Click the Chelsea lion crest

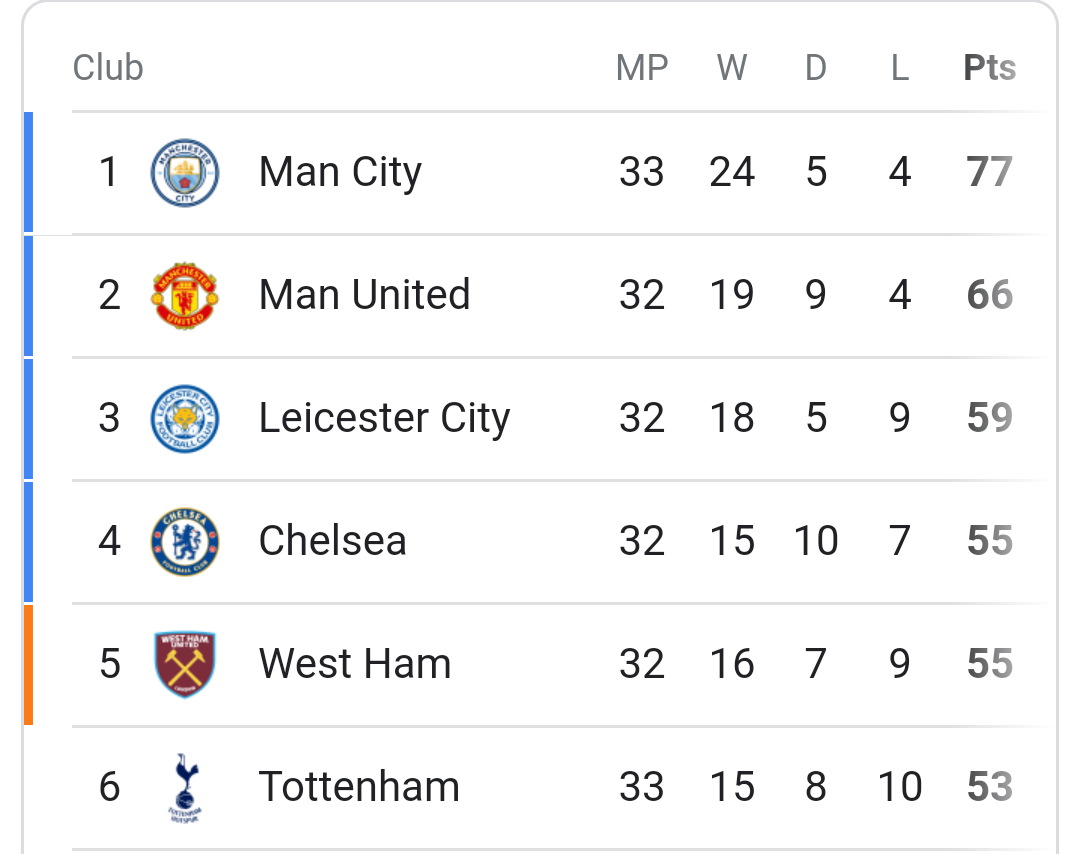click(185, 541)
